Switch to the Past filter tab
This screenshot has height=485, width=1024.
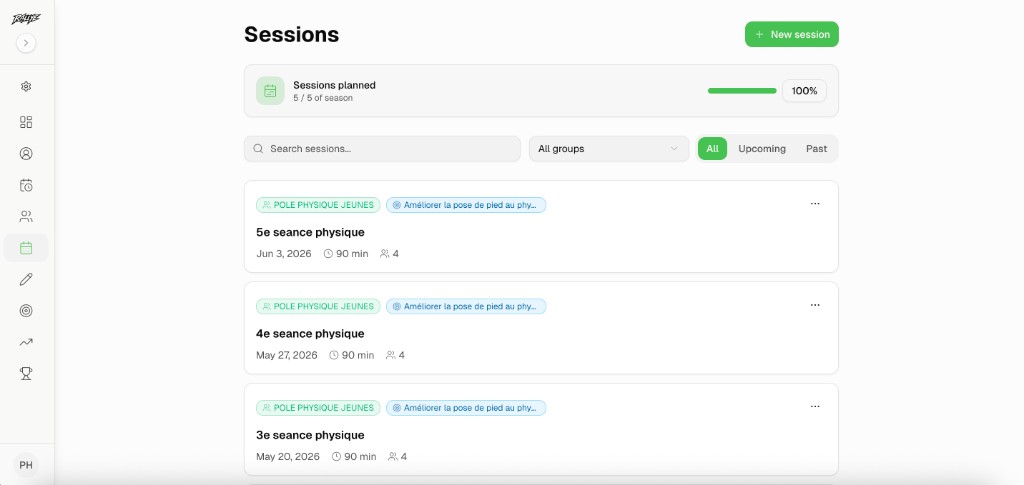click(x=816, y=149)
